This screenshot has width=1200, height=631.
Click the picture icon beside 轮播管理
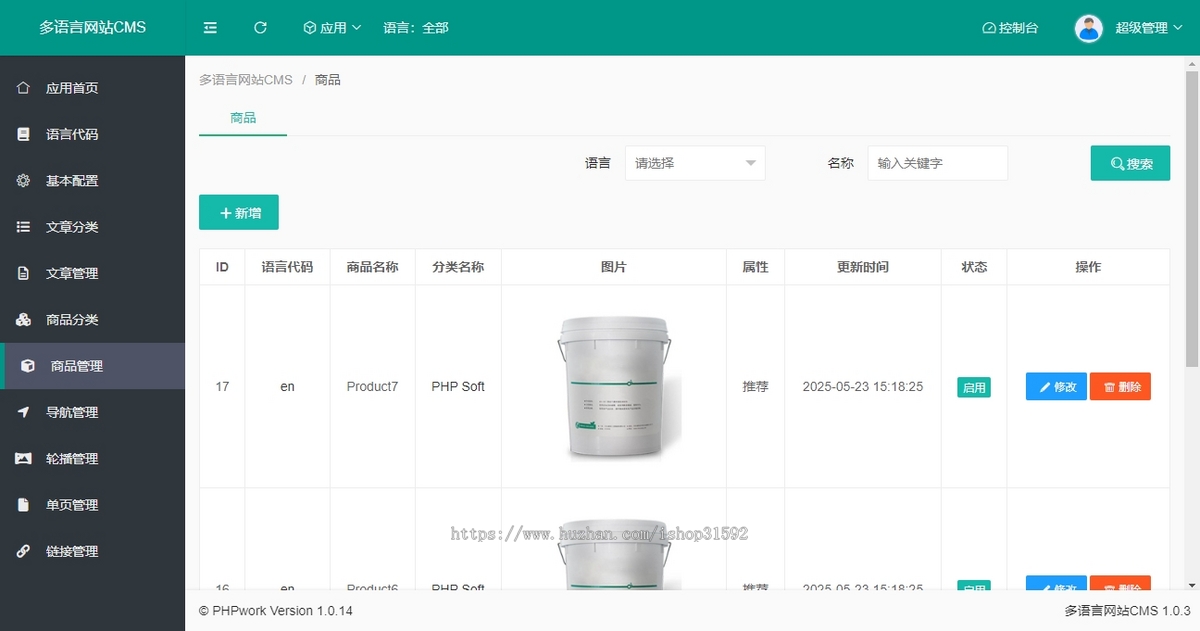[x=23, y=459]
